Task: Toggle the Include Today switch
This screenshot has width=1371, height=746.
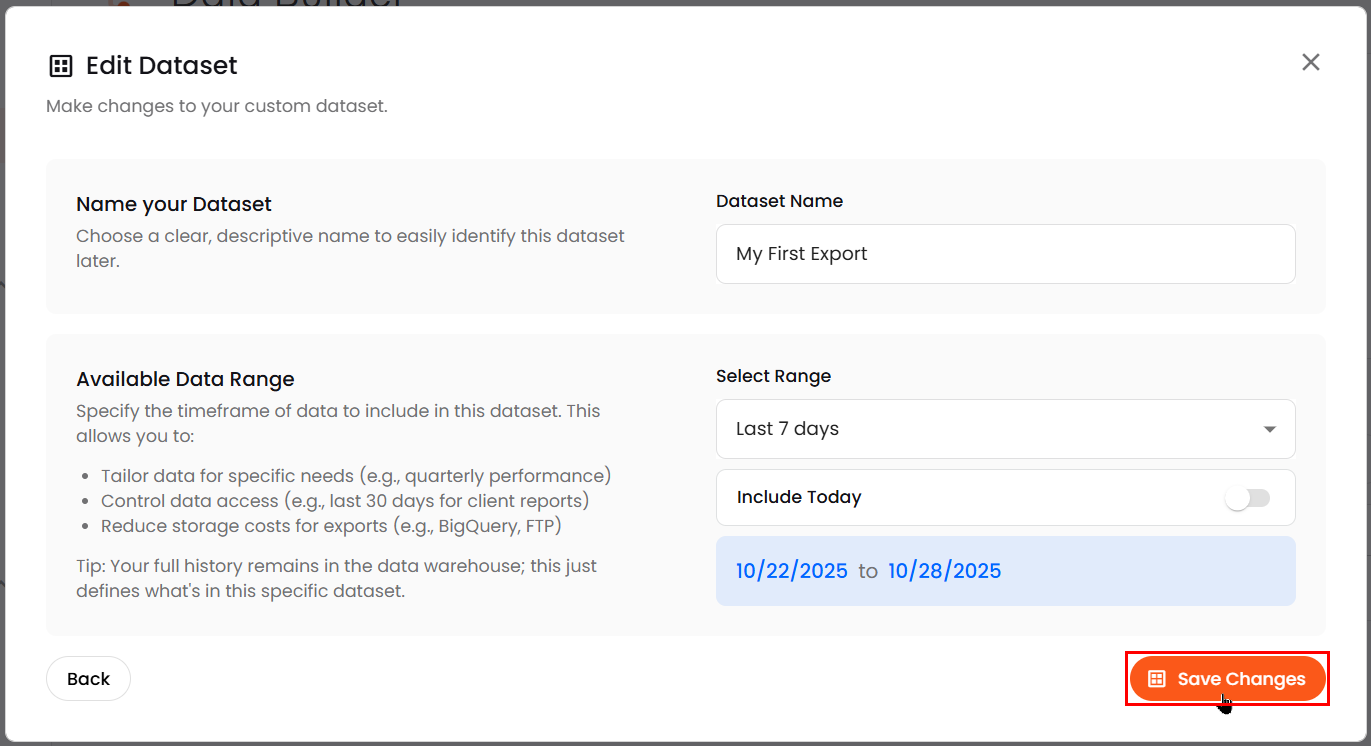Action: coord(1247,498)
